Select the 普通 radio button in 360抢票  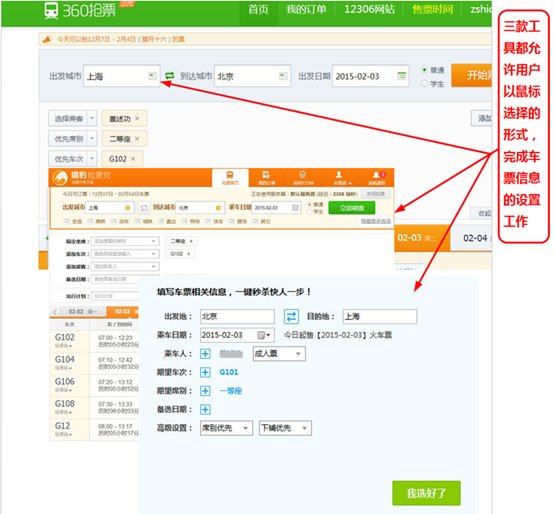(x=424, y=70)
